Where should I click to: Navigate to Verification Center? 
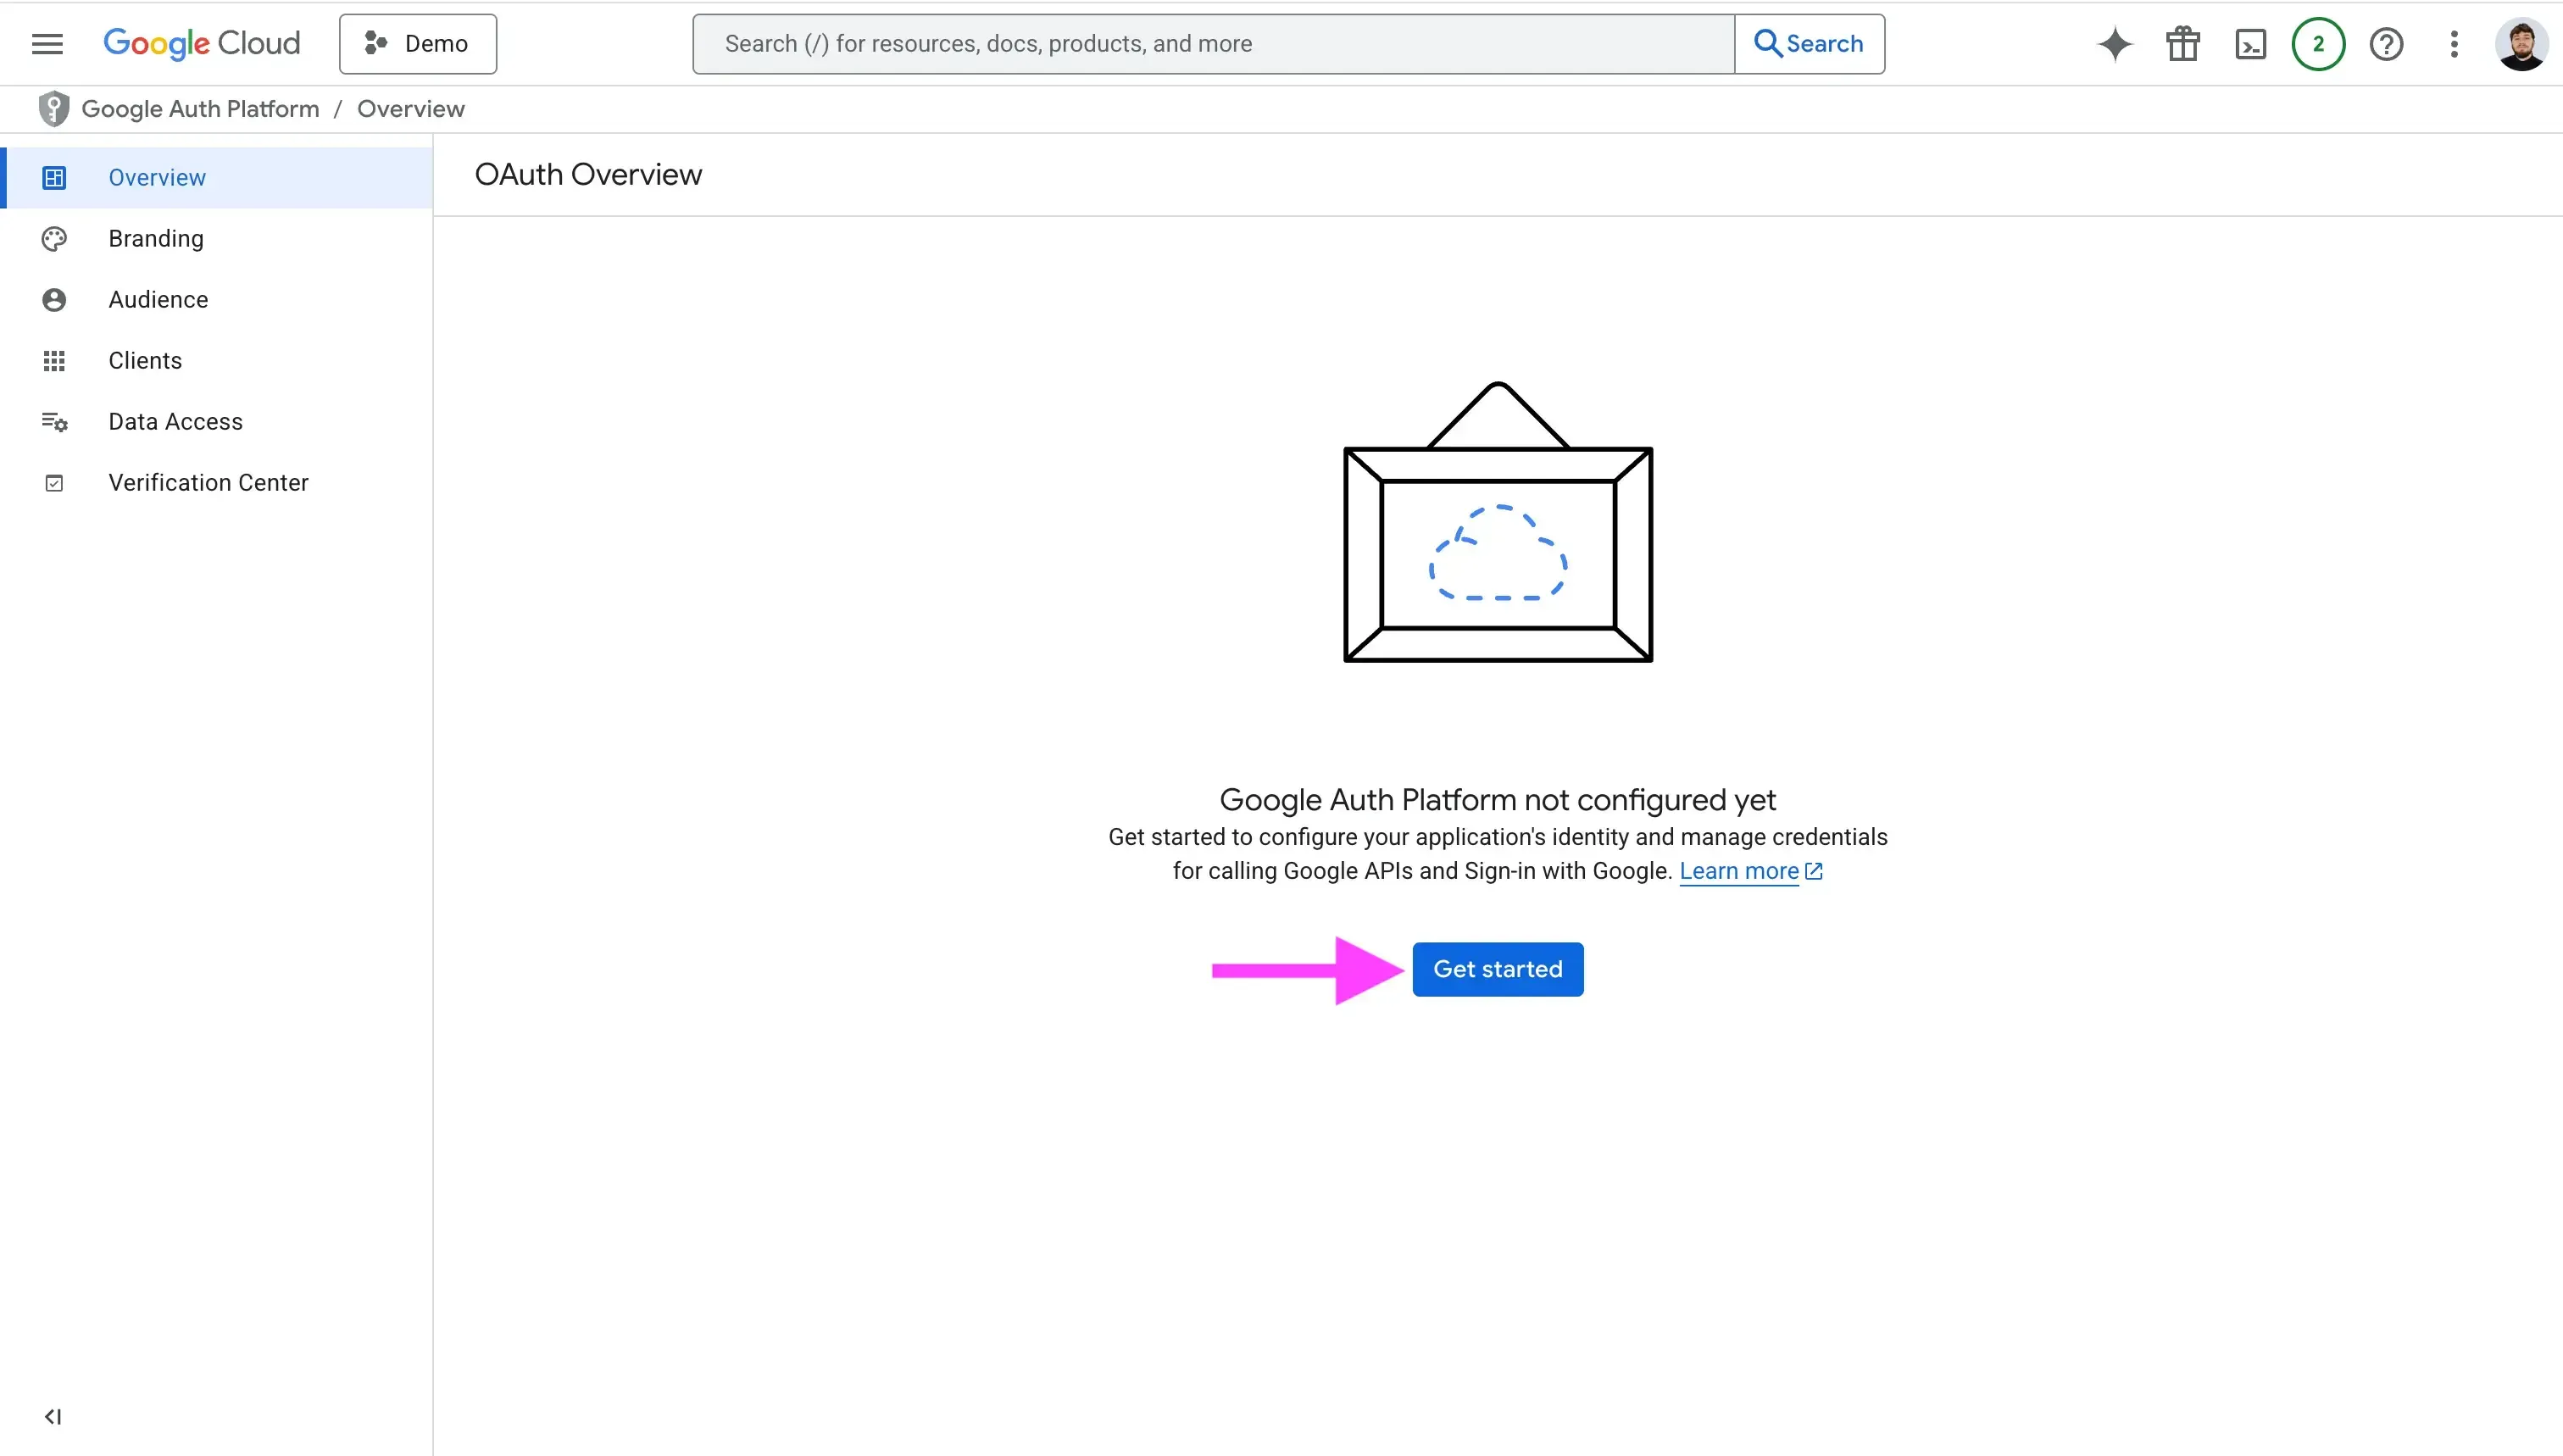coord(208,483)
